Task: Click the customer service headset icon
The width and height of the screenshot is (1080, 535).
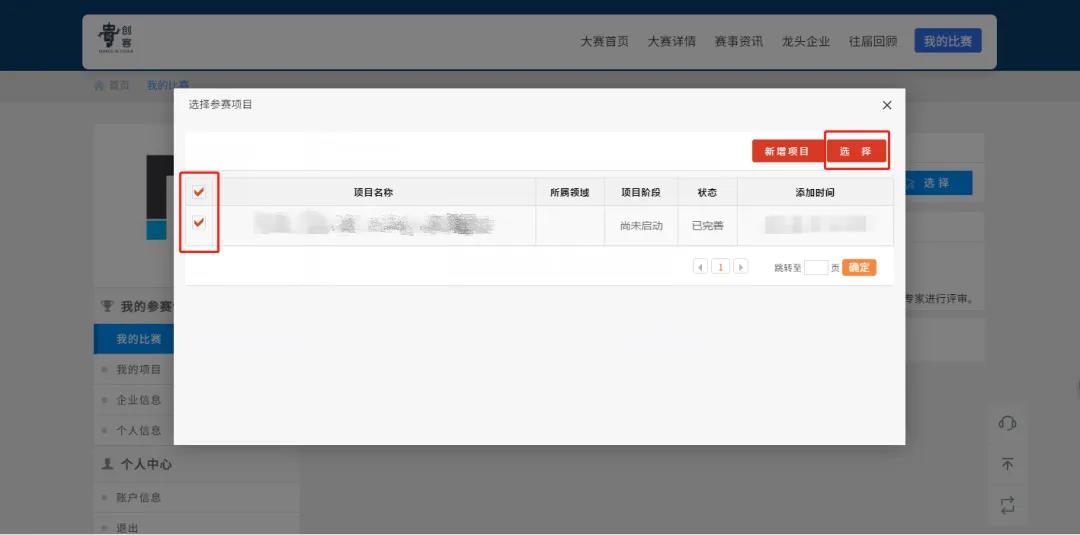Action: 1007,423
